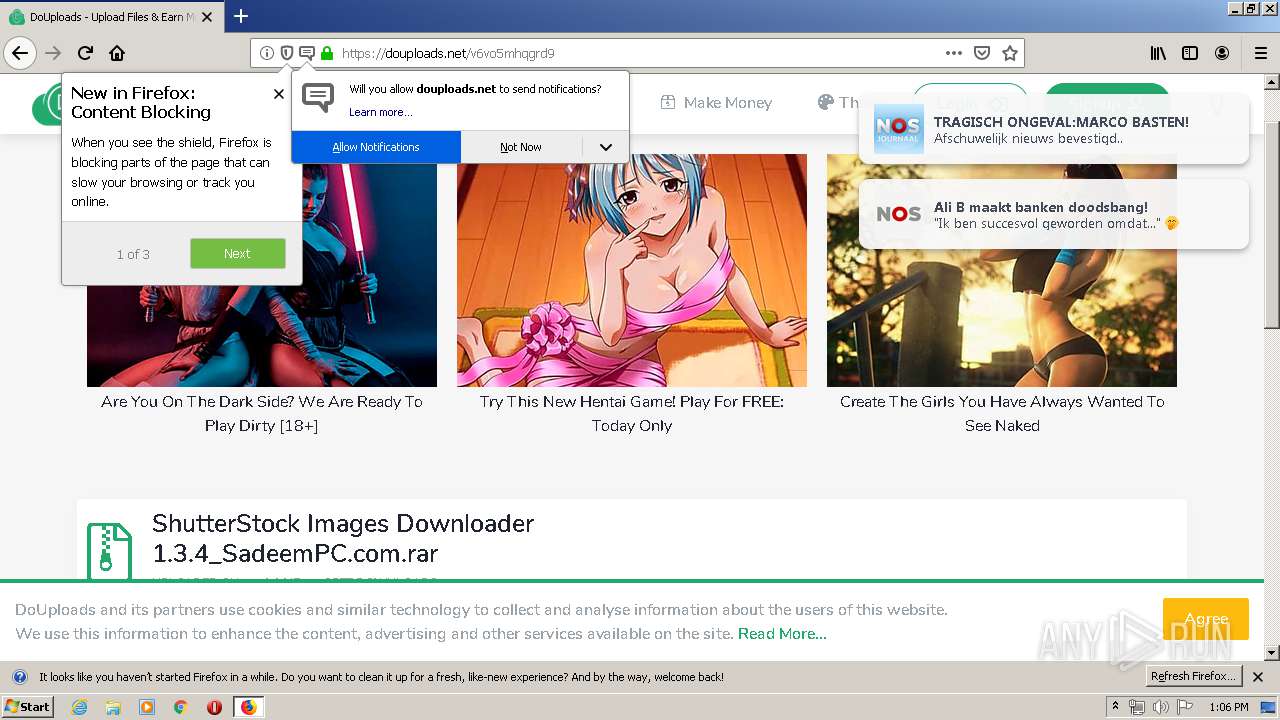Open action center flag tray icon
Screen dimensions: 1280x720
[x=1185, y=707]
